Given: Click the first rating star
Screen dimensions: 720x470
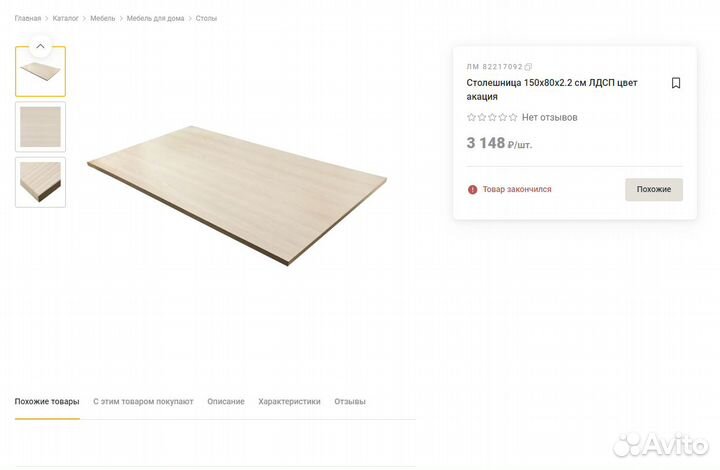Looking at the screenshot, I should 471,118.
